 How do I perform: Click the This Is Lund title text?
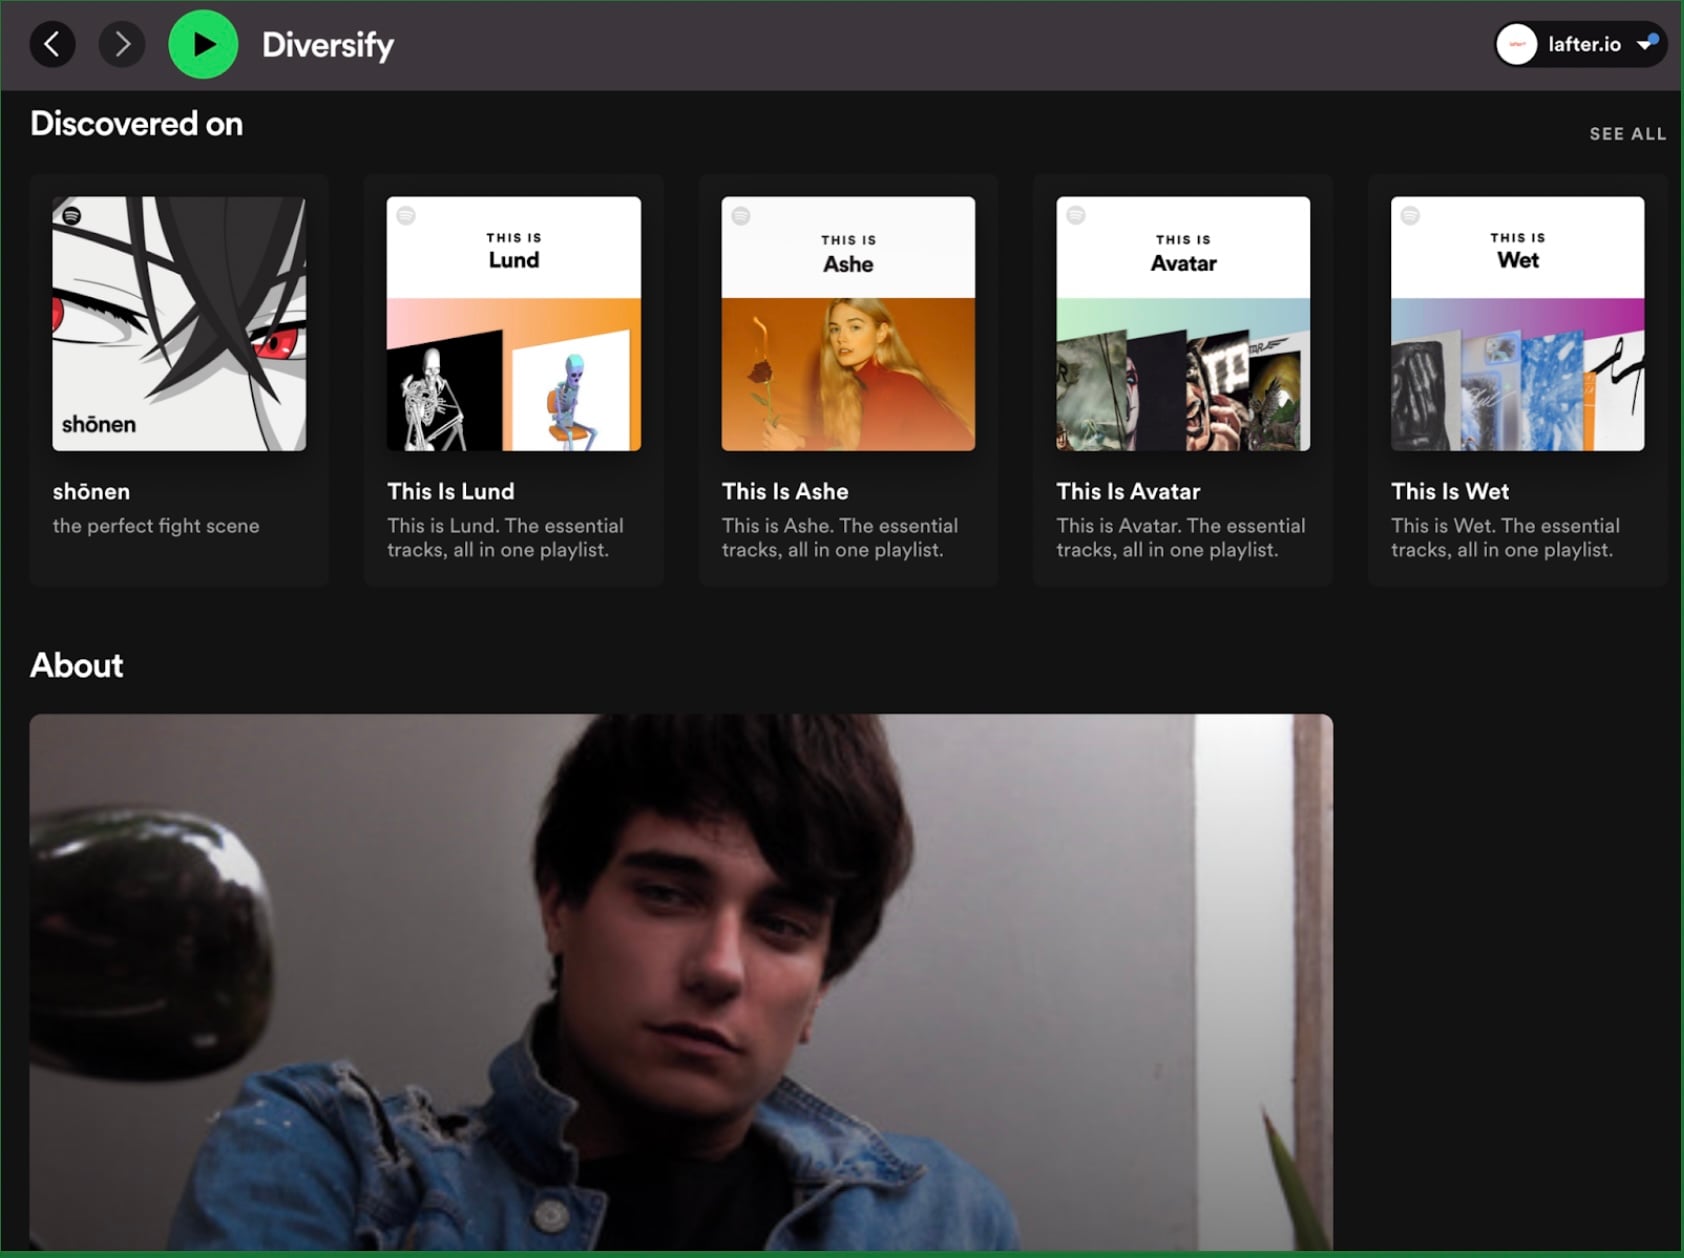450,491
